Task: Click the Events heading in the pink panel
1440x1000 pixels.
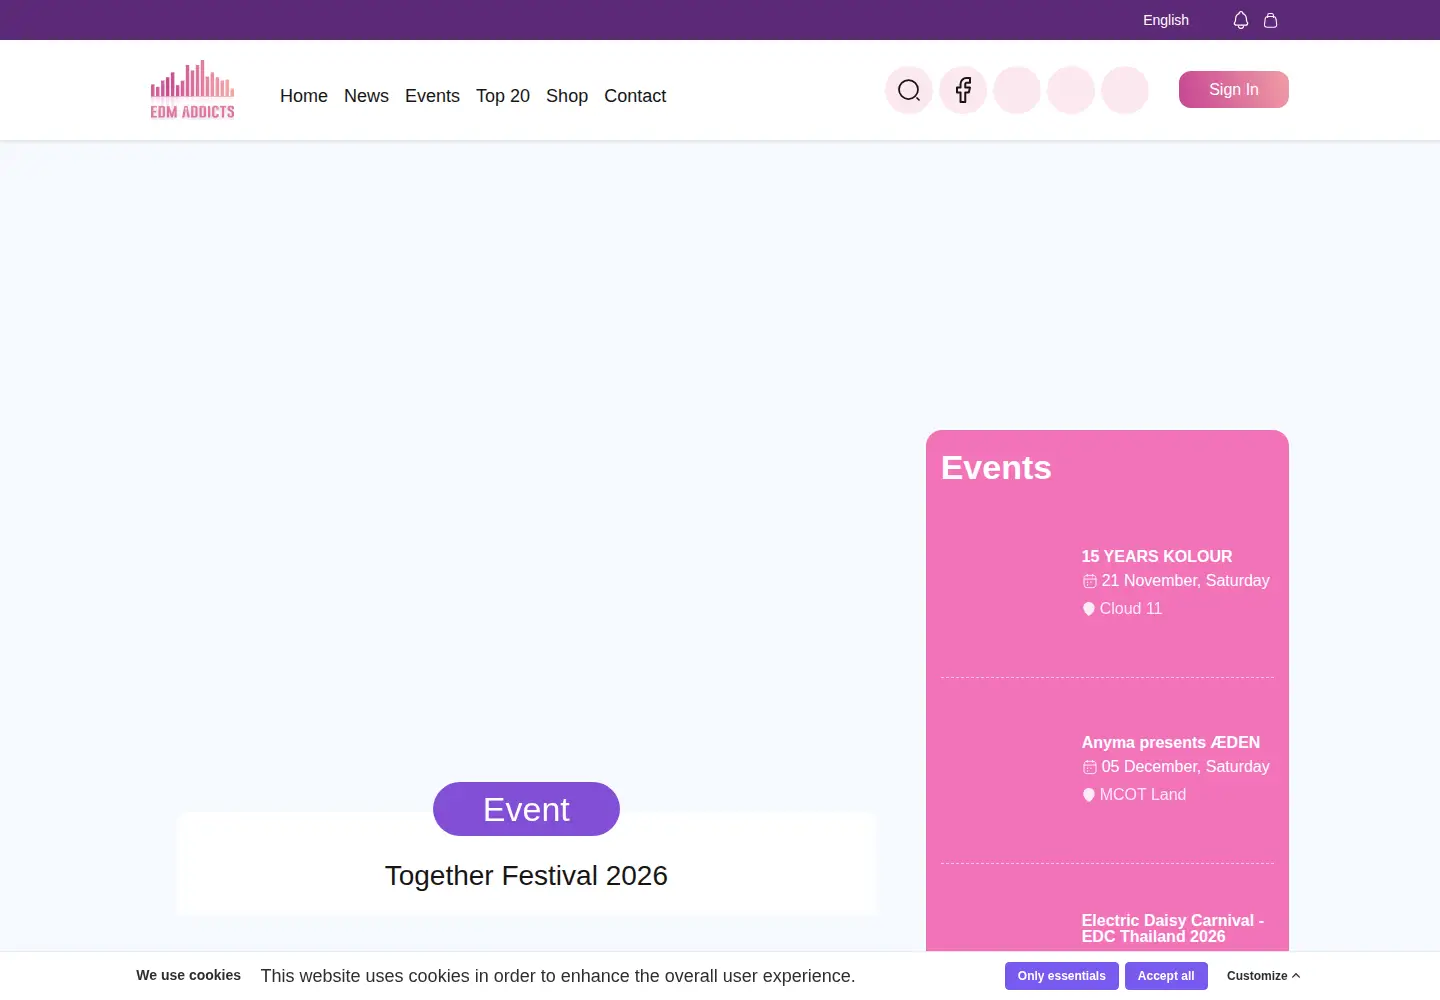Action: pyautogui.click(x=996, y=468)
